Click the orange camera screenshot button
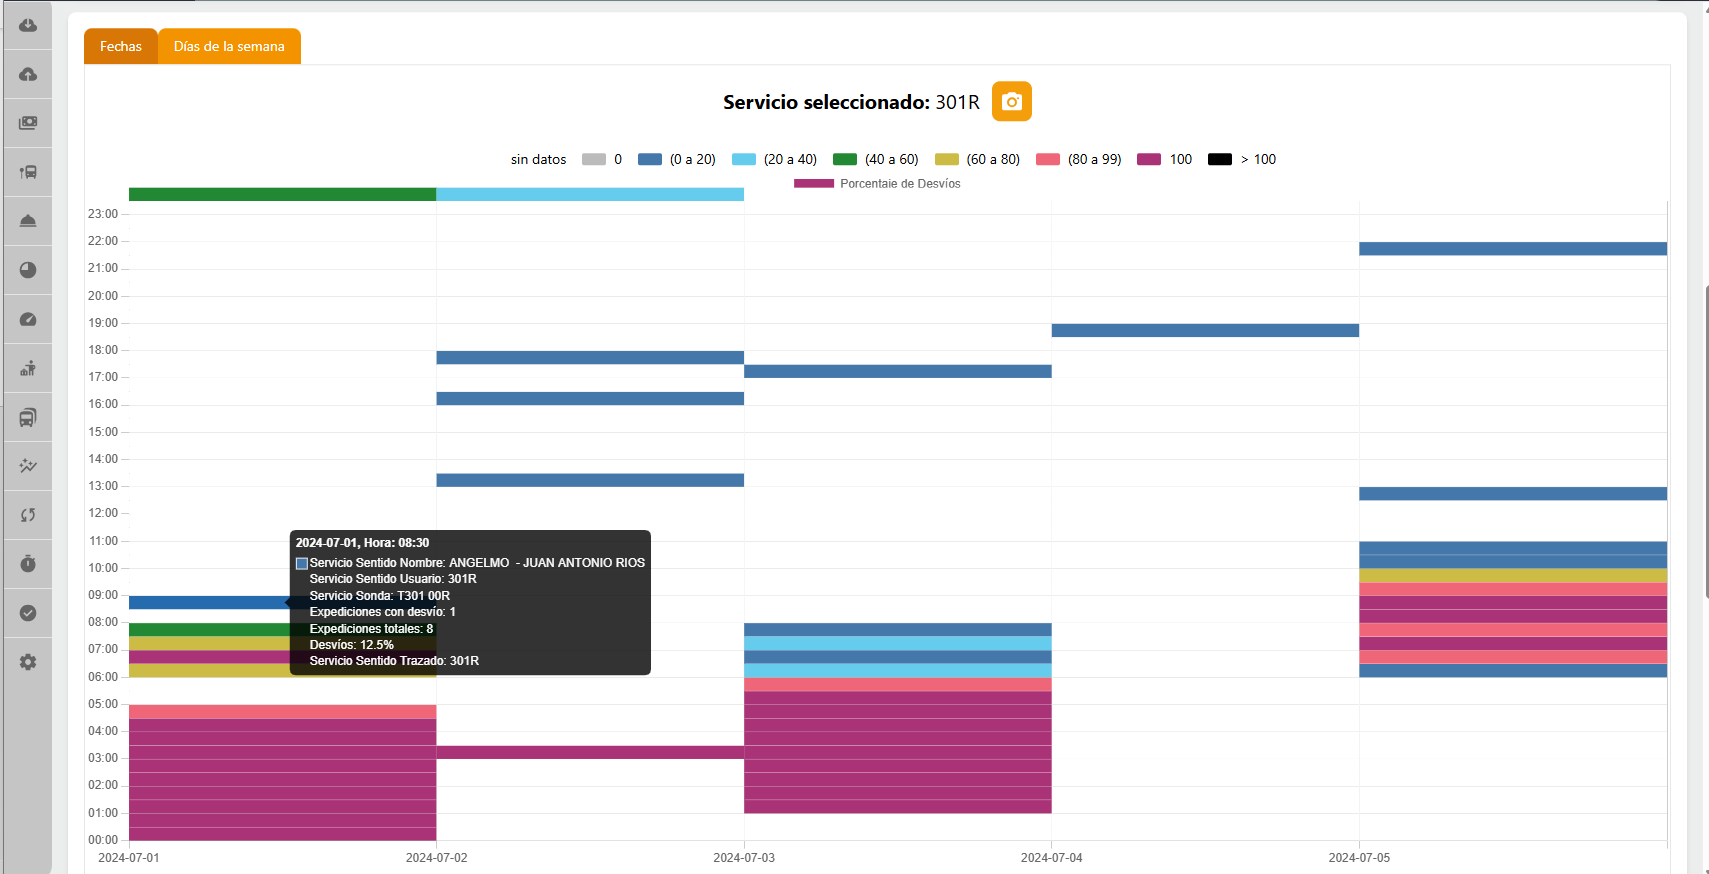1709x874 pixels. [x=1011, y=102]
